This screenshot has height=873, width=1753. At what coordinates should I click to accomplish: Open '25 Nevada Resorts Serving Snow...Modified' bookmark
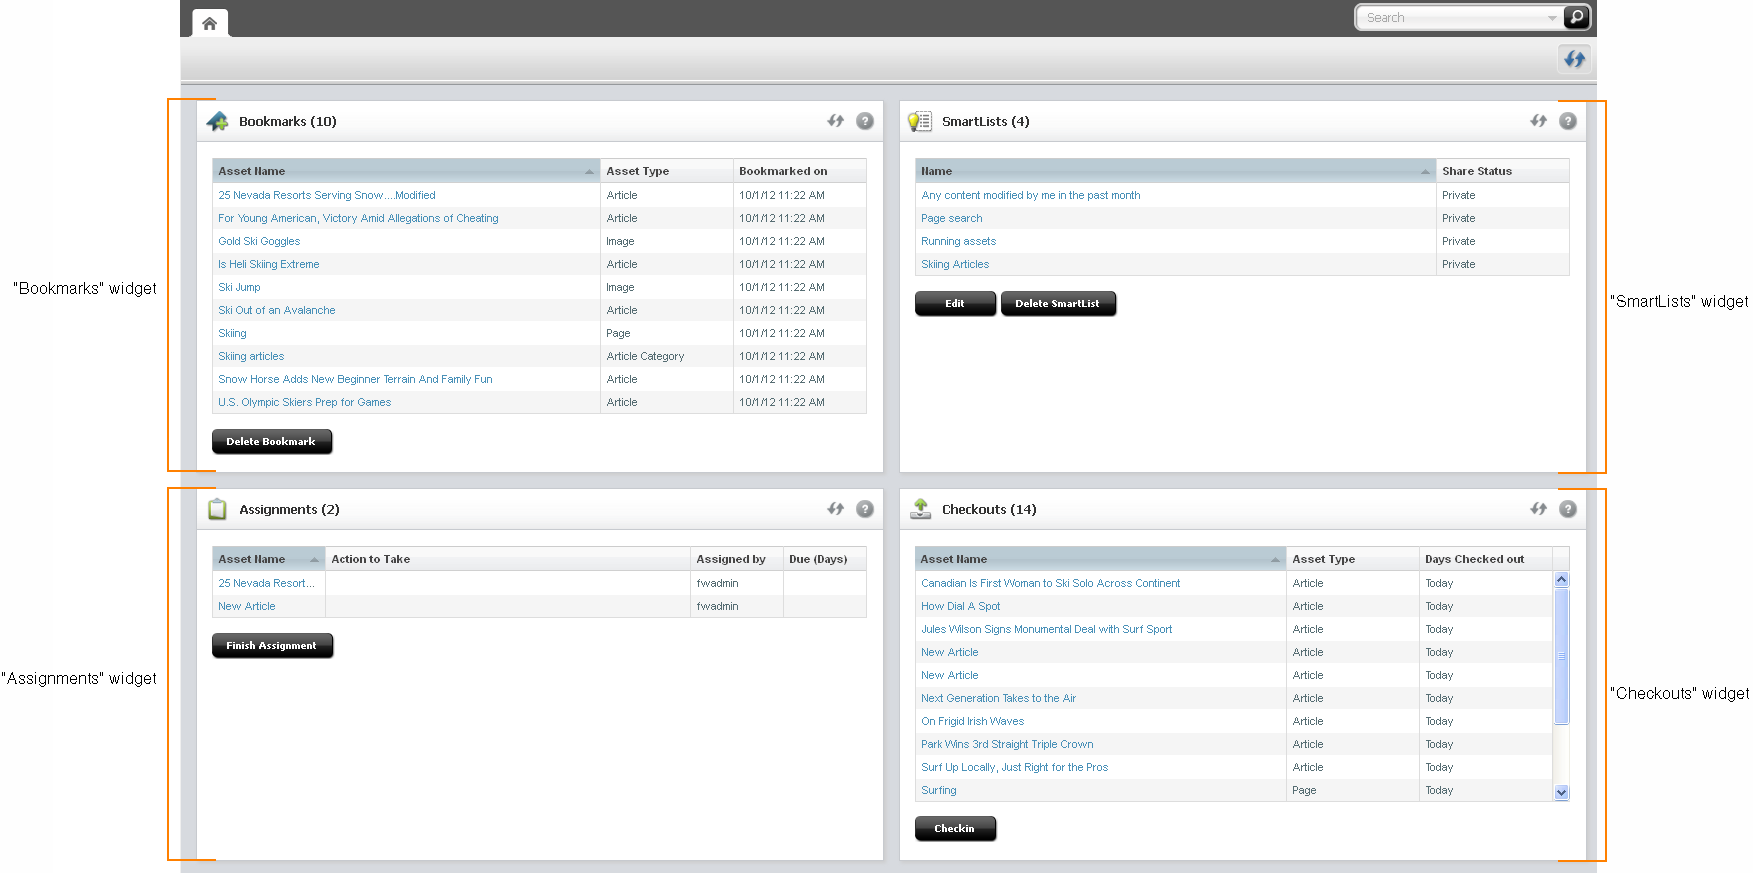click(x=327, y=195)
